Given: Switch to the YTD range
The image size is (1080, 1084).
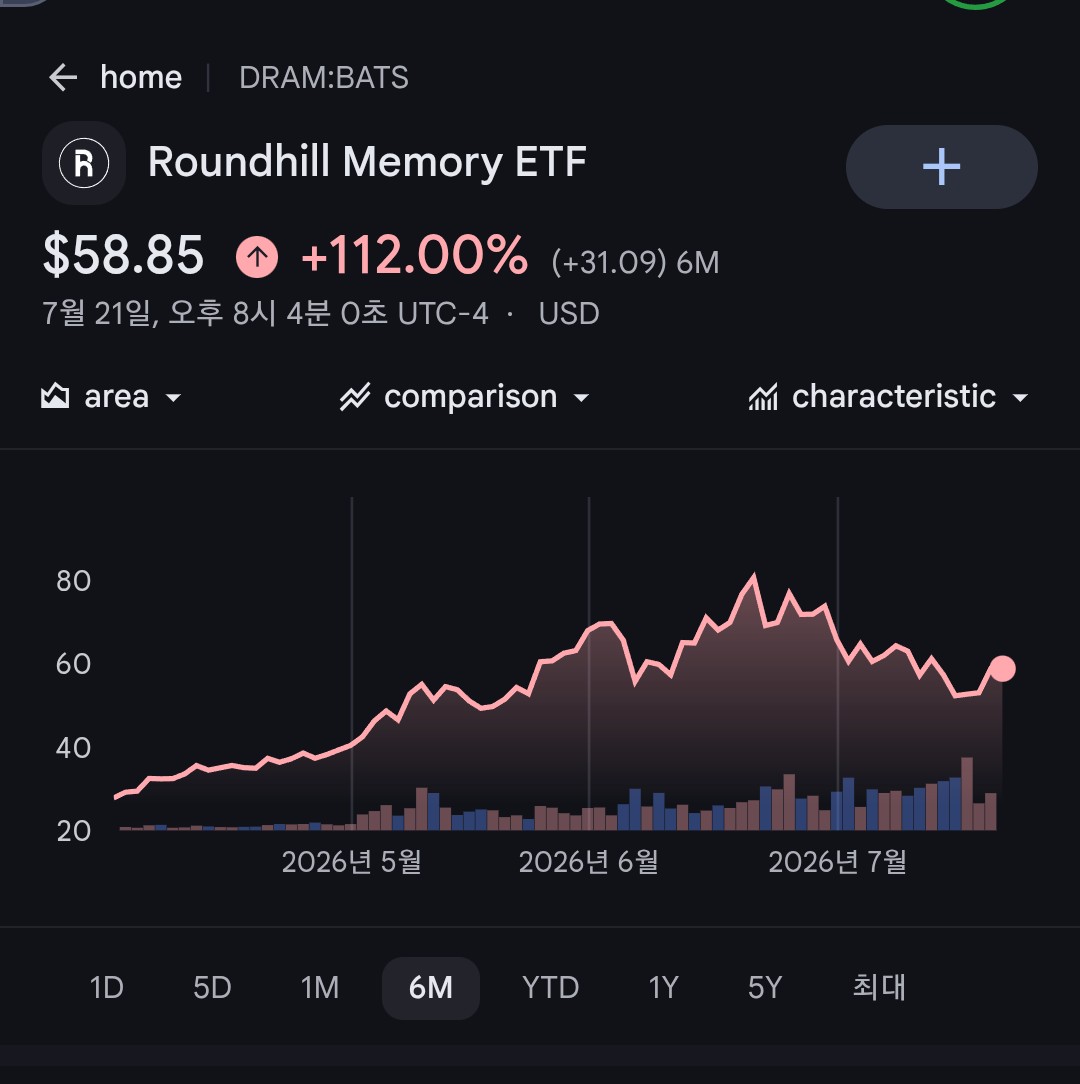Looking at the screenshot, I should click(x=550, y=987).
